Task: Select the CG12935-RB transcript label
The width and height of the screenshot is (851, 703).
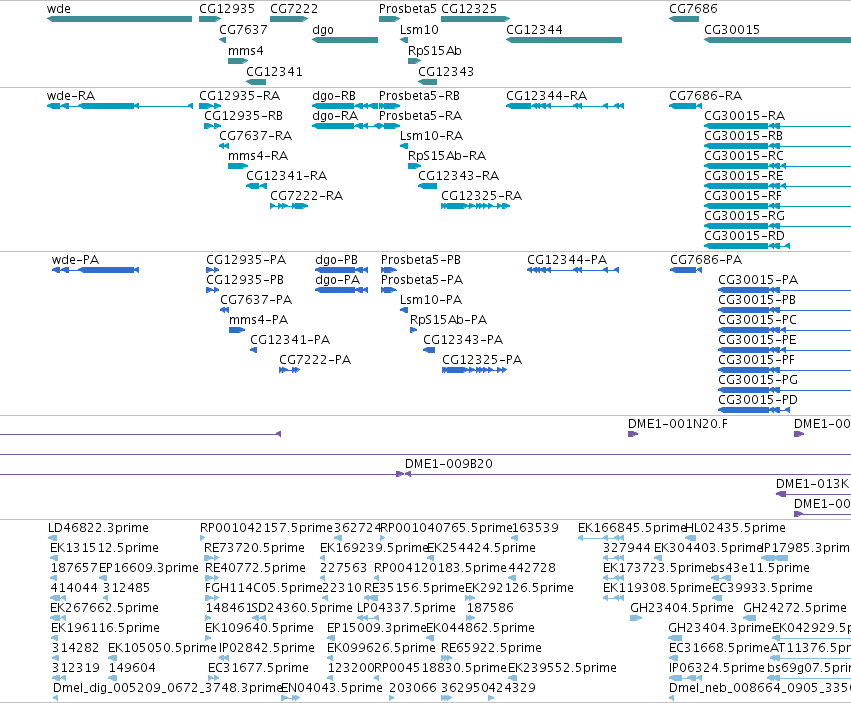Action: click(x=244, y=116)
